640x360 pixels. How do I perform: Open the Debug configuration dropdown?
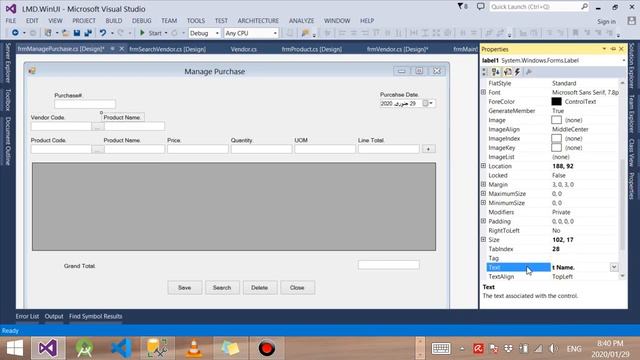point(217,33)
